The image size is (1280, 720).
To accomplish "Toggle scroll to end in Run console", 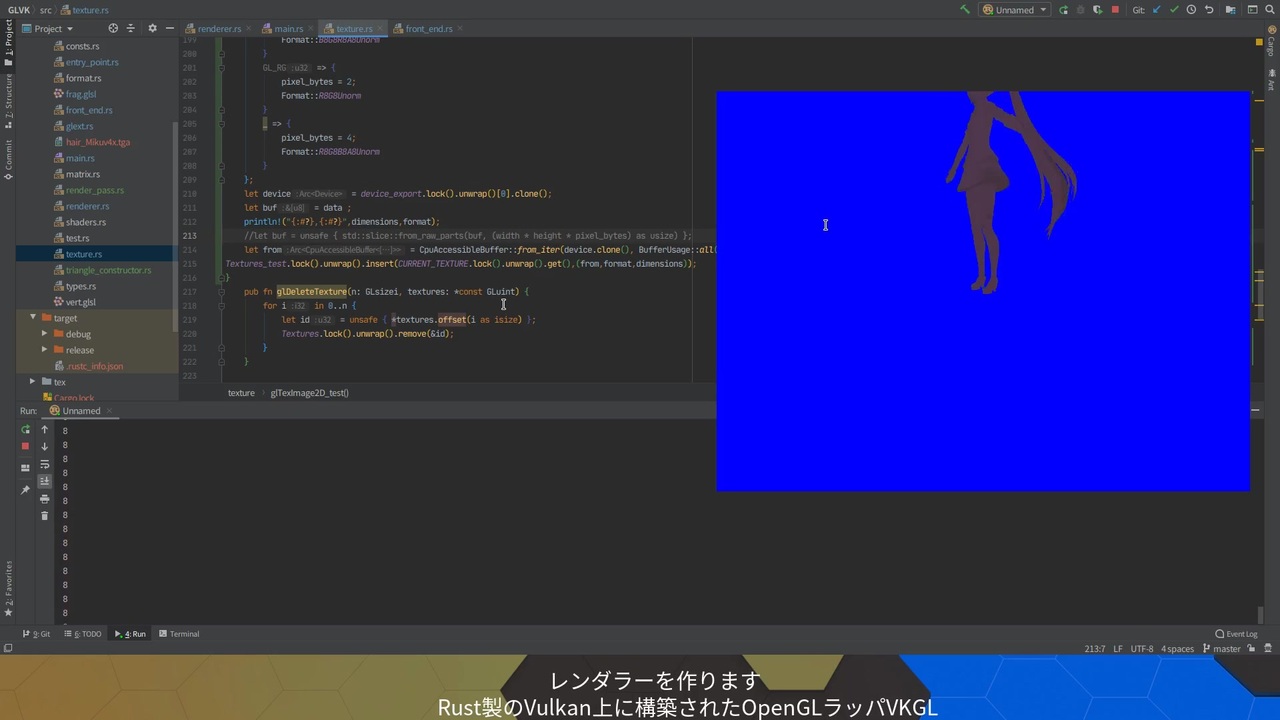I will pos(44,482).
